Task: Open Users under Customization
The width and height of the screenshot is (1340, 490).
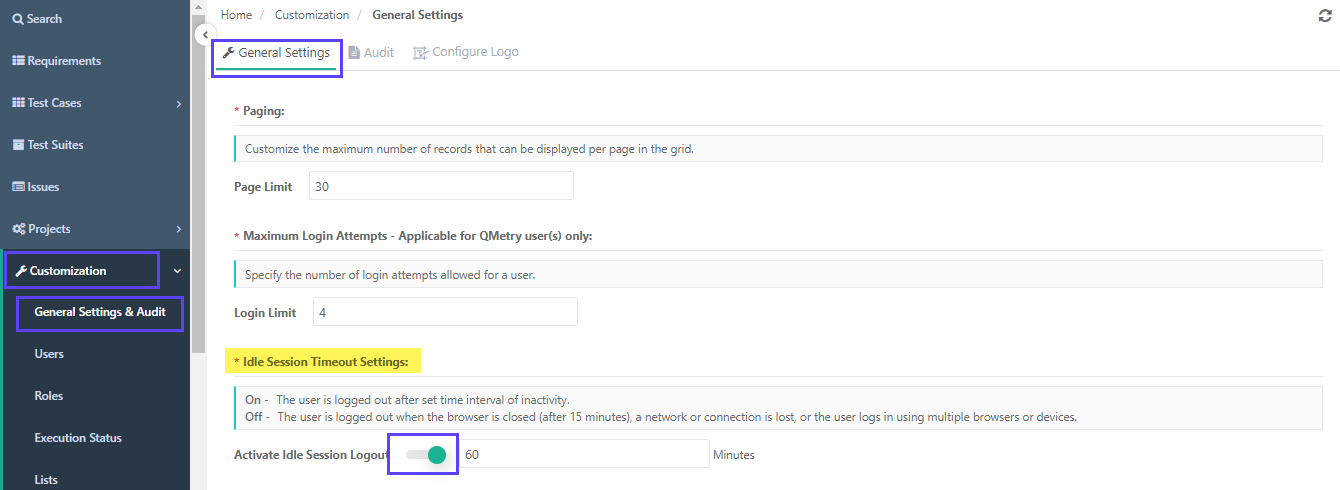Action: click(49, 354)
